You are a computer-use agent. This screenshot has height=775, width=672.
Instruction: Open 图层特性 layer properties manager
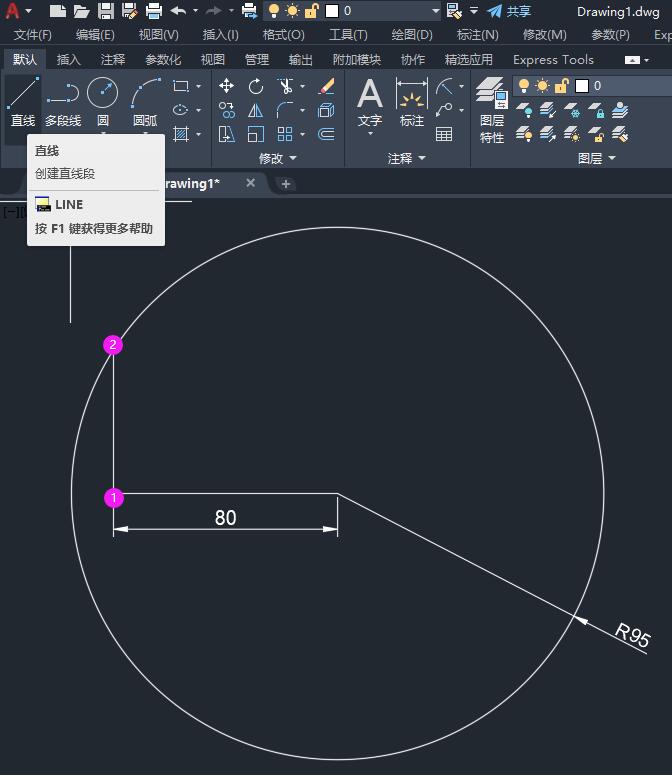pos(492,110)
